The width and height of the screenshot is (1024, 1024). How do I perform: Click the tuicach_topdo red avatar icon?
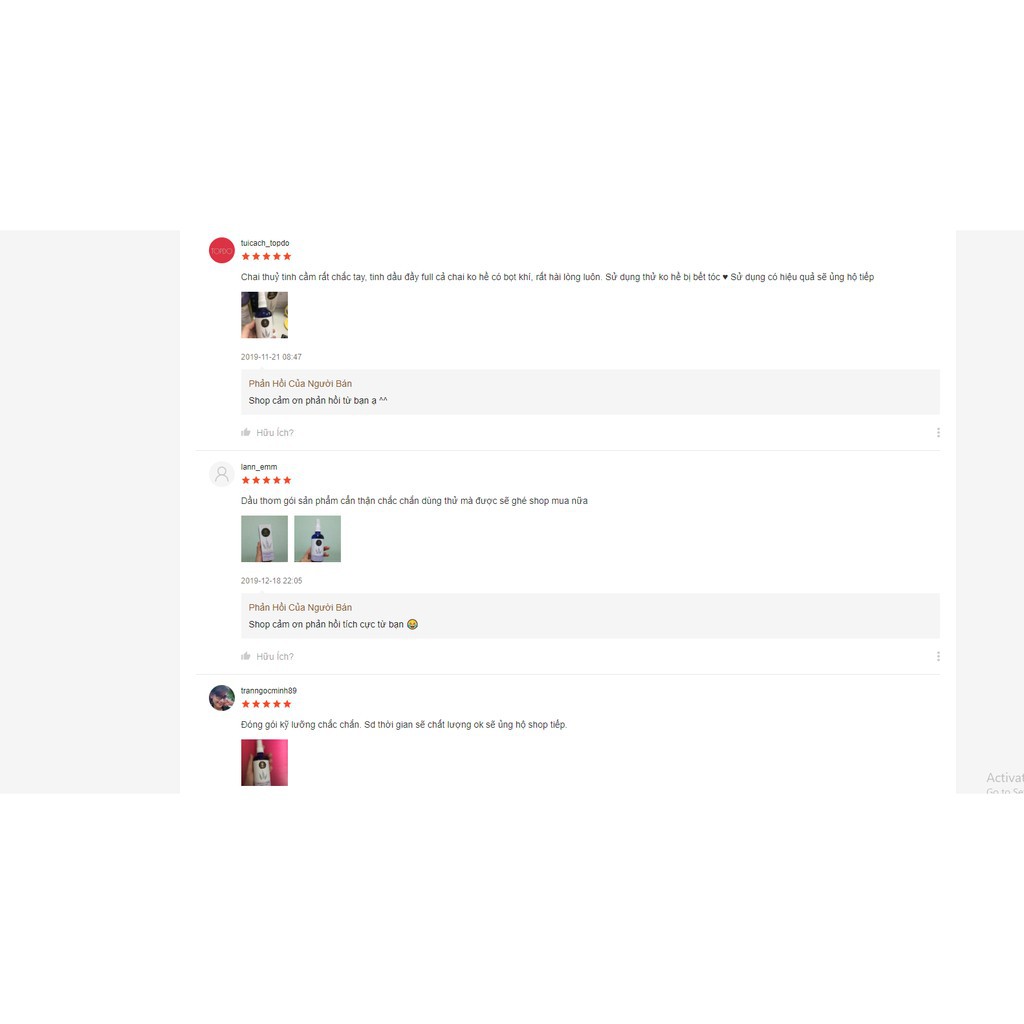(221, 250)
